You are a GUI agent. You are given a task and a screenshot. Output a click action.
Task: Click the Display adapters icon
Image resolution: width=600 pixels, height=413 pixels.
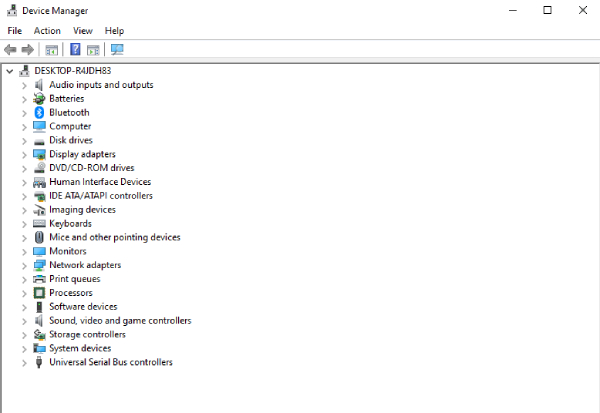(39, 154)
